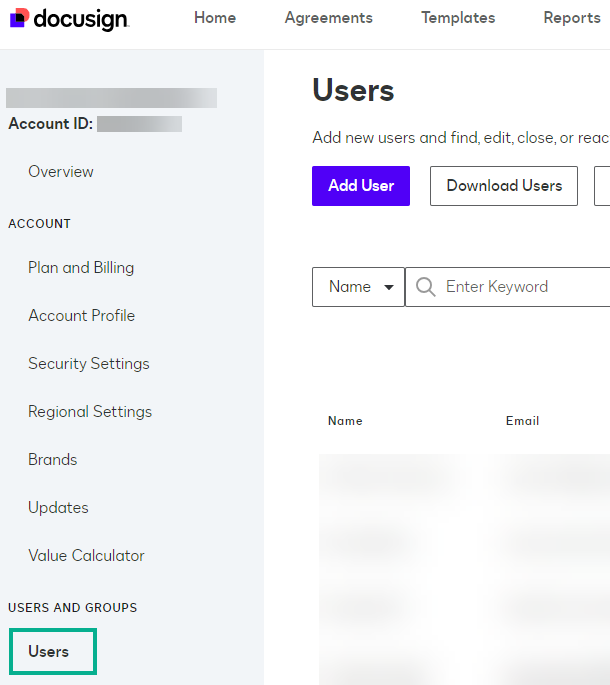Click the Download Users button
Viewport: 610px width, 685px height.
[x=504, y=186]
